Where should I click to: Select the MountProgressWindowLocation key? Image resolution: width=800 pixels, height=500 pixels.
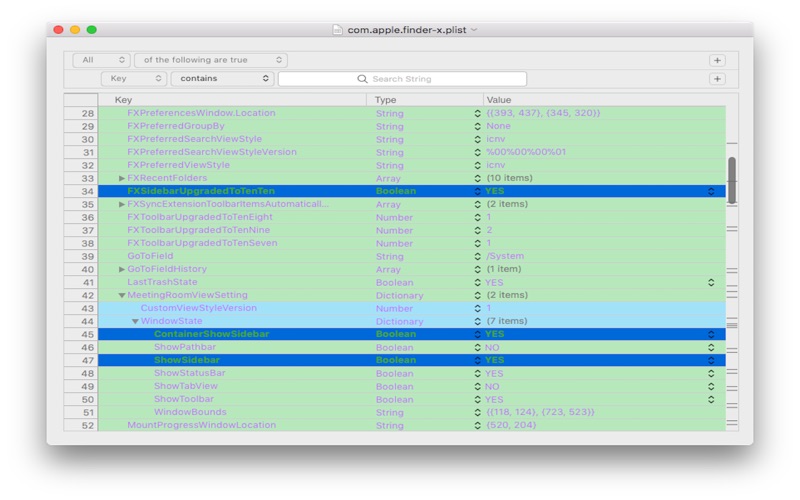pyautogui.click(x=202, y=425)
